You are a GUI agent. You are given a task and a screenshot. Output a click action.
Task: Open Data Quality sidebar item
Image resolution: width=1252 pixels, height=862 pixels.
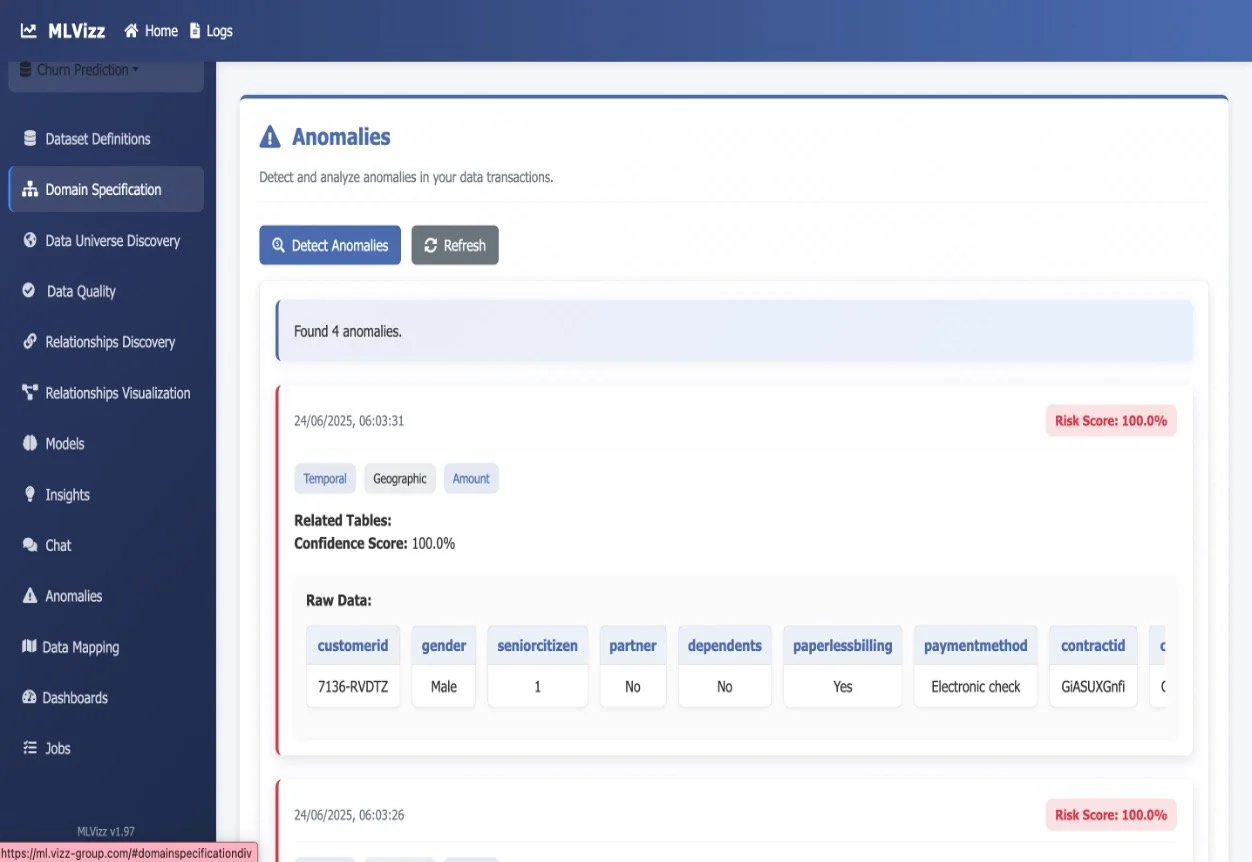106,291
